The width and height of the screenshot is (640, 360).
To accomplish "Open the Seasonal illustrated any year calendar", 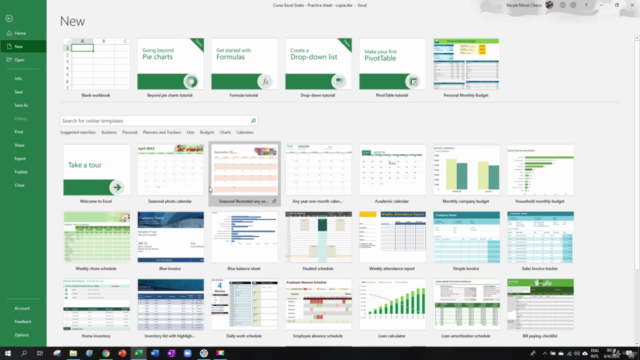I will 244,174.
